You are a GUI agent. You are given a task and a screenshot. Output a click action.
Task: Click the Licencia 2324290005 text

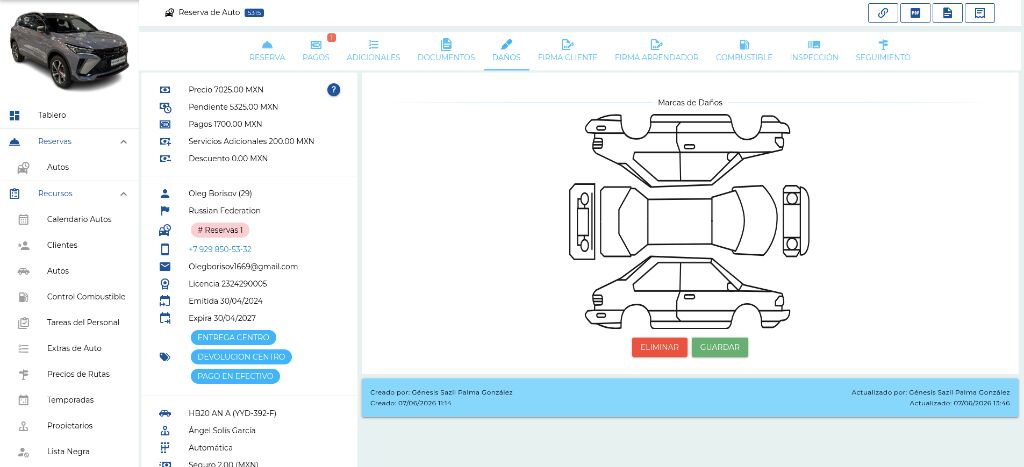click(x=227, y=284)
